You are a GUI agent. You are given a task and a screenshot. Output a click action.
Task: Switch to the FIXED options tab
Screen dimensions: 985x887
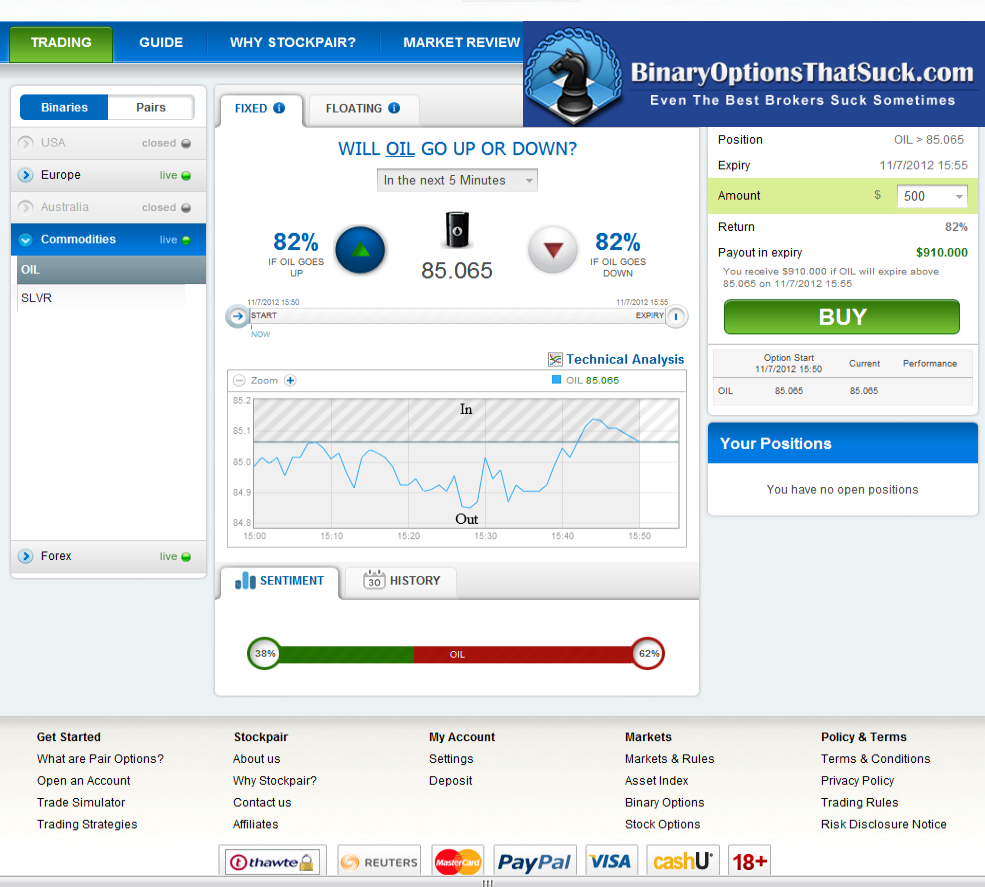click(260, 109)
